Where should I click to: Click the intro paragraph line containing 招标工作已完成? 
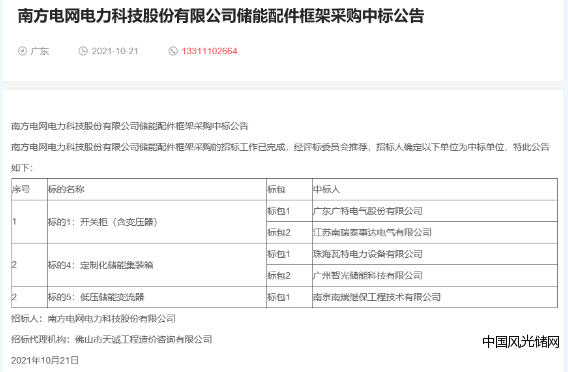pyautogui.click(x=281, y=147)
